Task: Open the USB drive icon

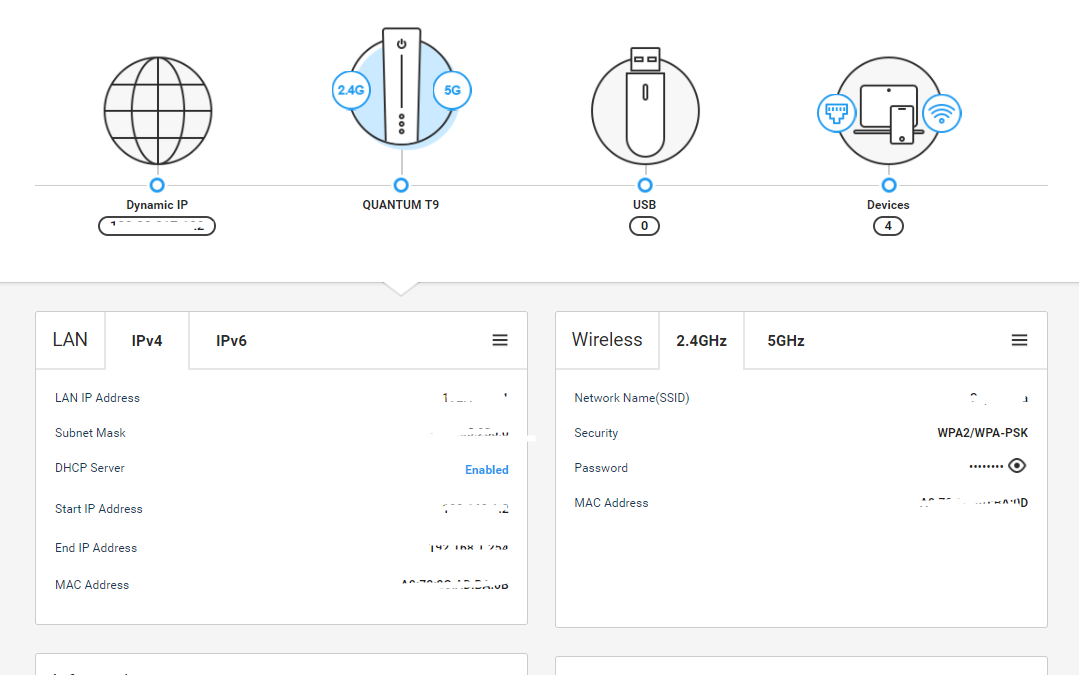Action: pos(645,107)
